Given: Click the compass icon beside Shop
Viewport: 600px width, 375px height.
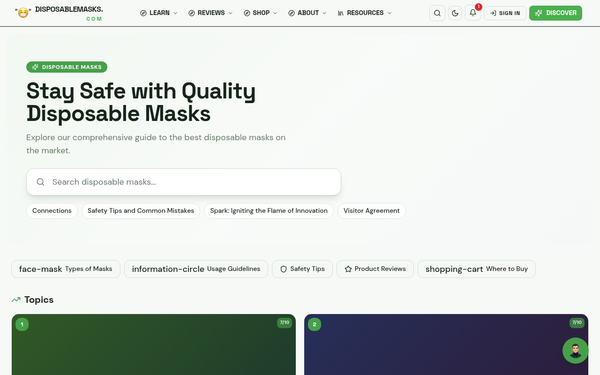Looking at the screenshot, I should [247, 13].
